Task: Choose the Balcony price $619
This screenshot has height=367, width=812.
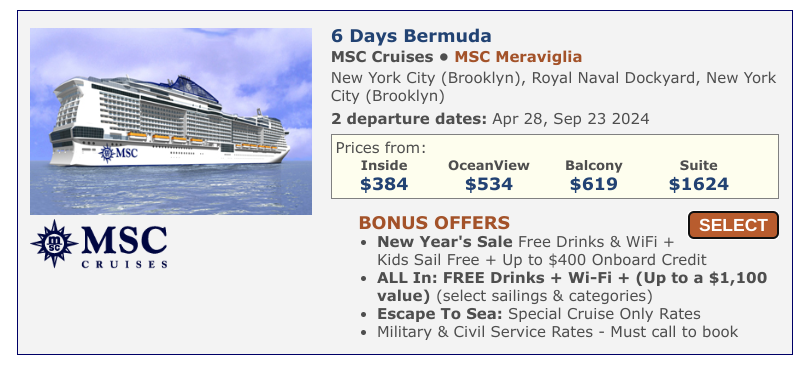Action: [x=593, y=184]
